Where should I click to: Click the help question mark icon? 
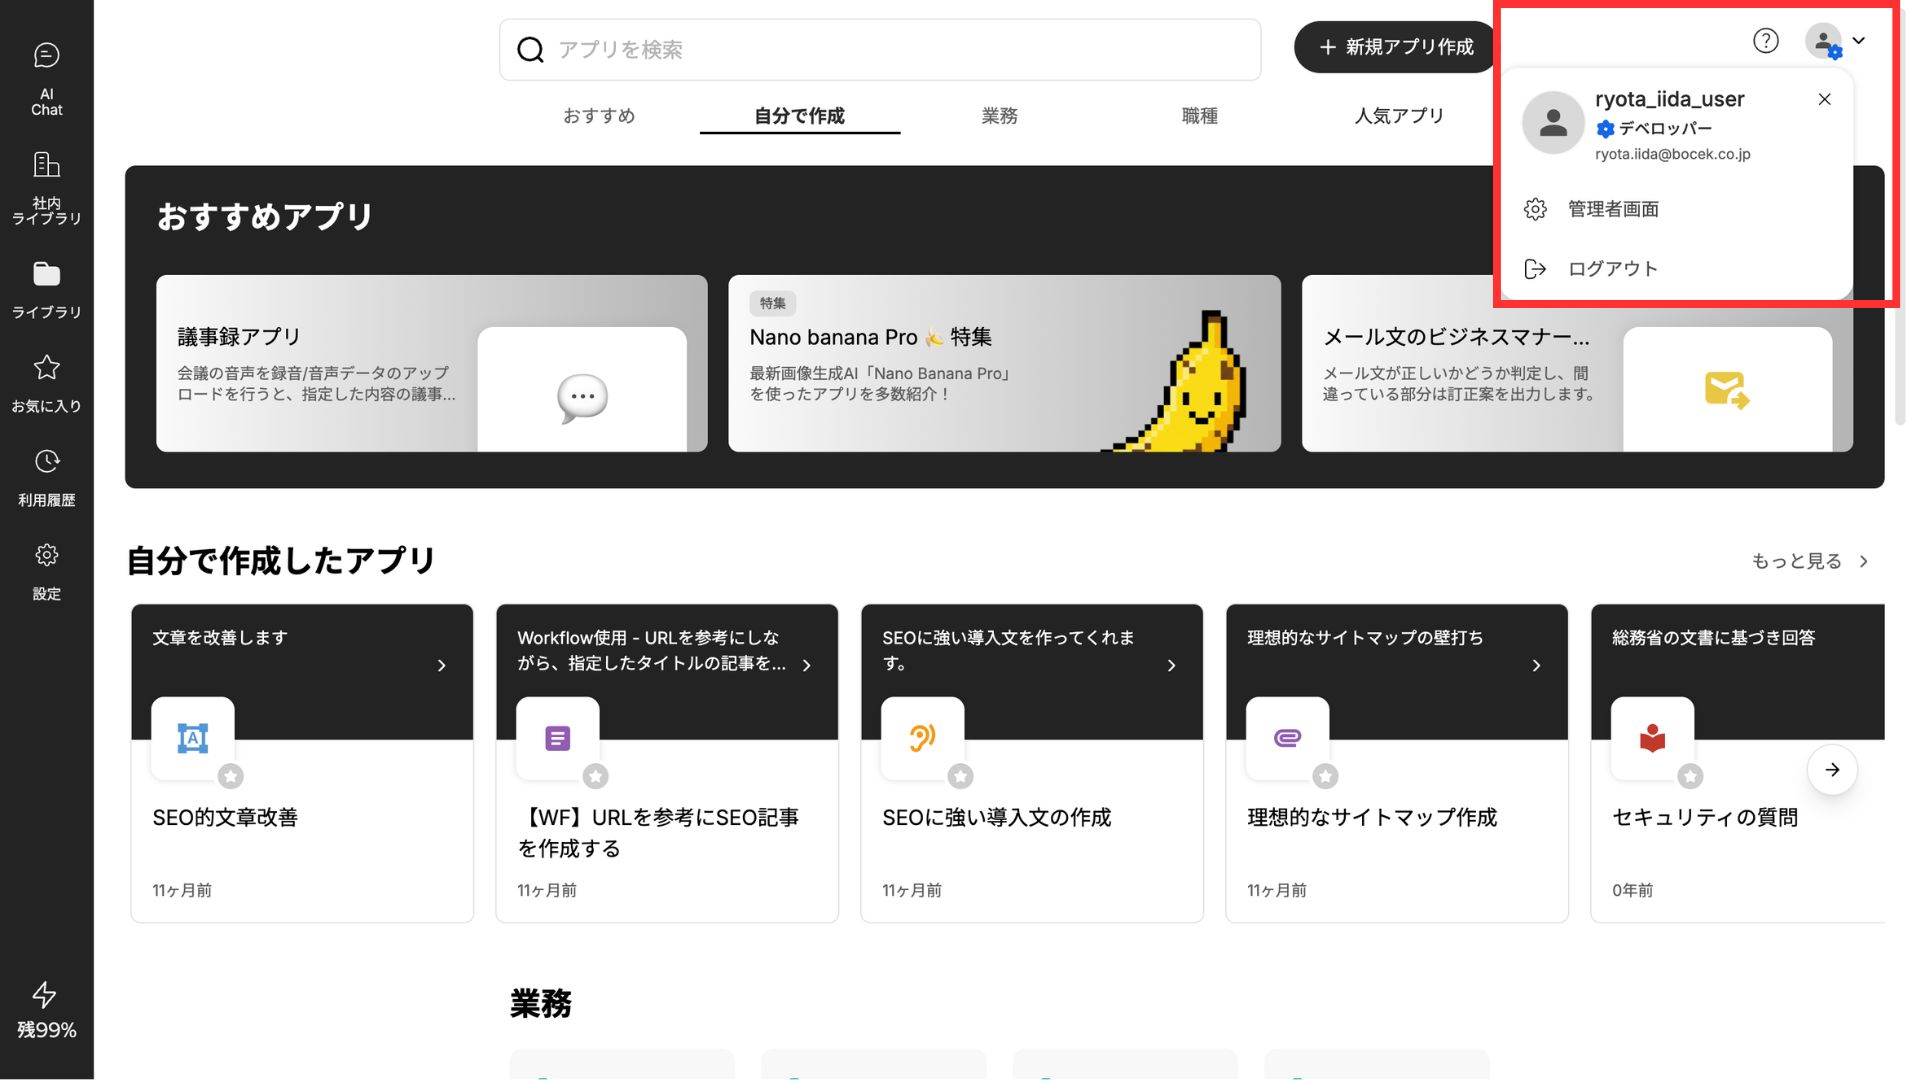click(x=1765, y=41)
